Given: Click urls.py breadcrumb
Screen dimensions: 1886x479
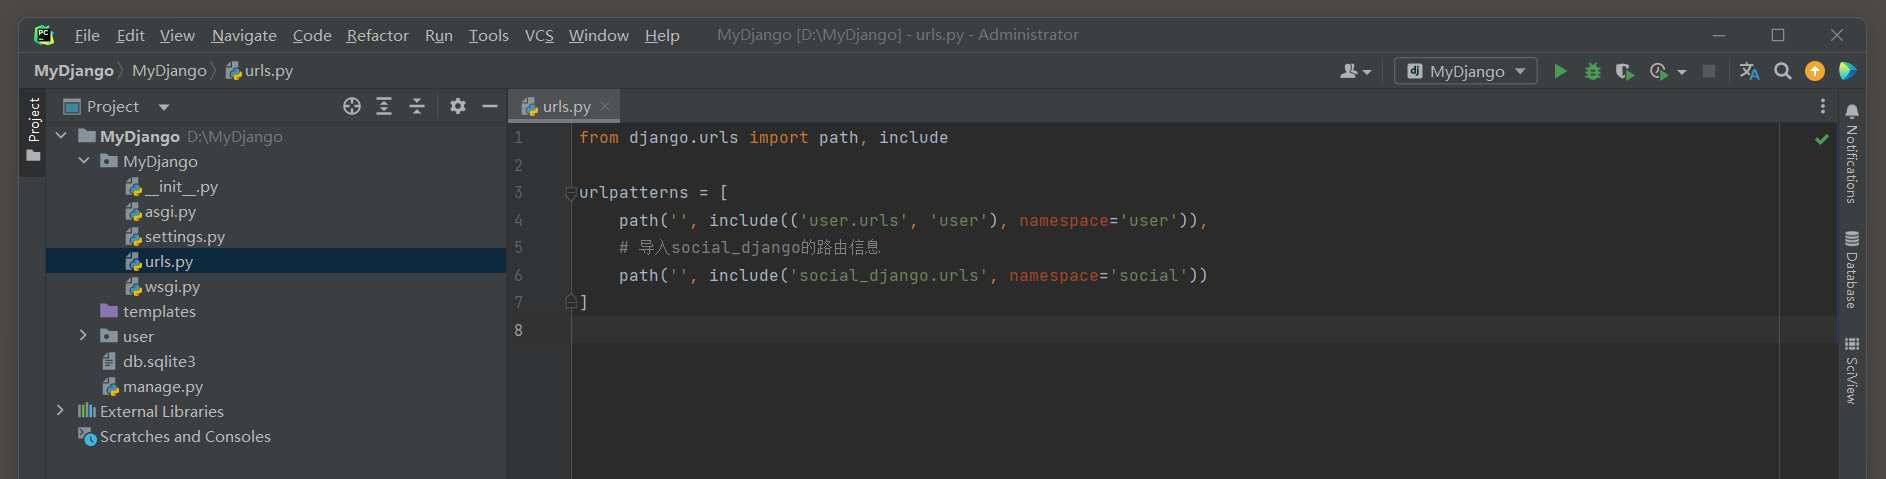Looking at the screenshot, I should coord(260,71).
